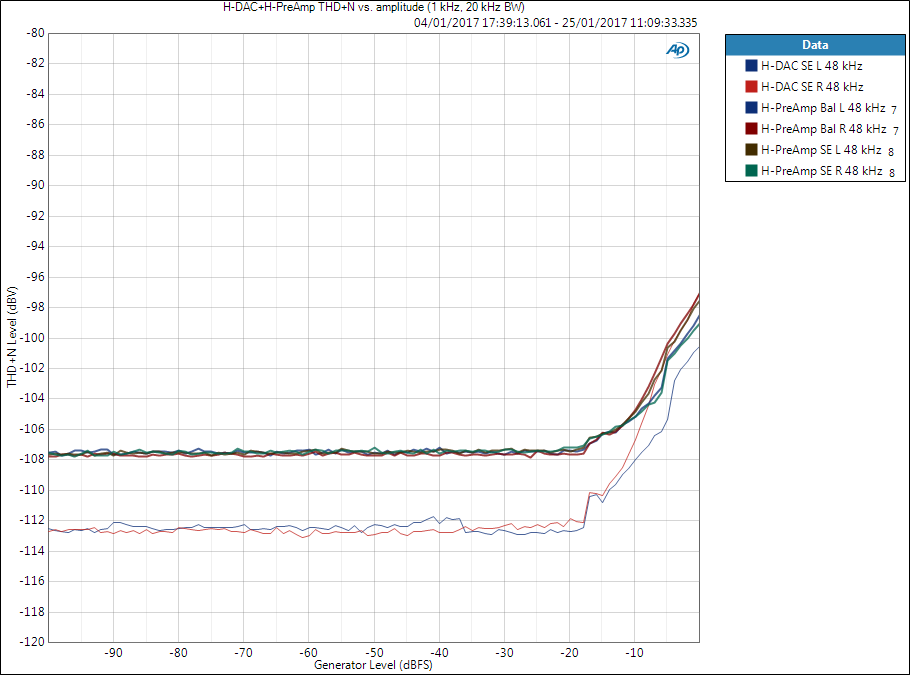Choose the H-PreAmp SE L 48 kHz swatch
910x675 pixels.
pos(752,150)
